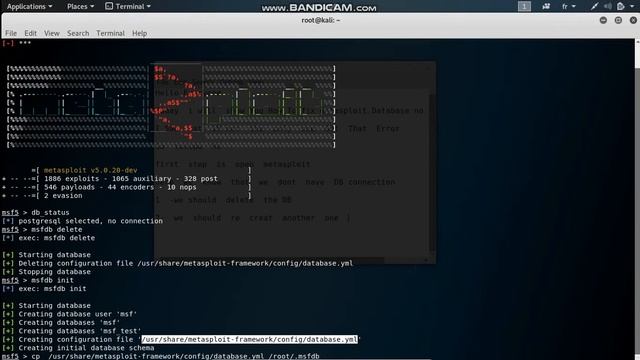Open the View menu in the terminal
This screenshot has height=360, width=640.
click(52, 33)
